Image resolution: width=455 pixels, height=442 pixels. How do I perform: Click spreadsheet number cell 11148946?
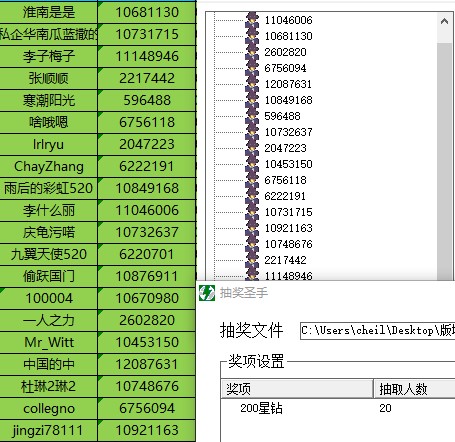tap(147, 56)
